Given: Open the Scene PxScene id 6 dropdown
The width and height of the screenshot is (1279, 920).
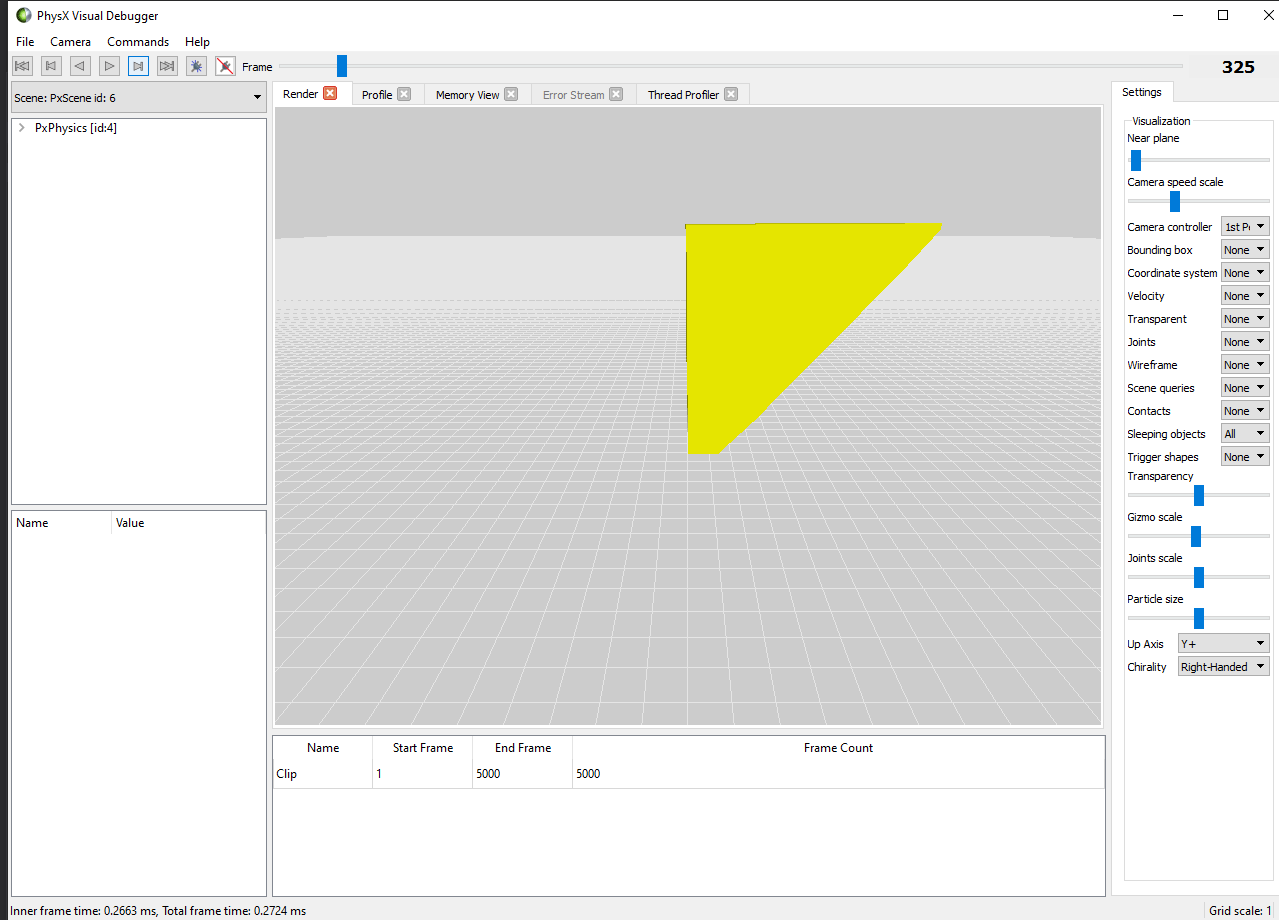Looking at the screenshot, I should coord(138,97).
